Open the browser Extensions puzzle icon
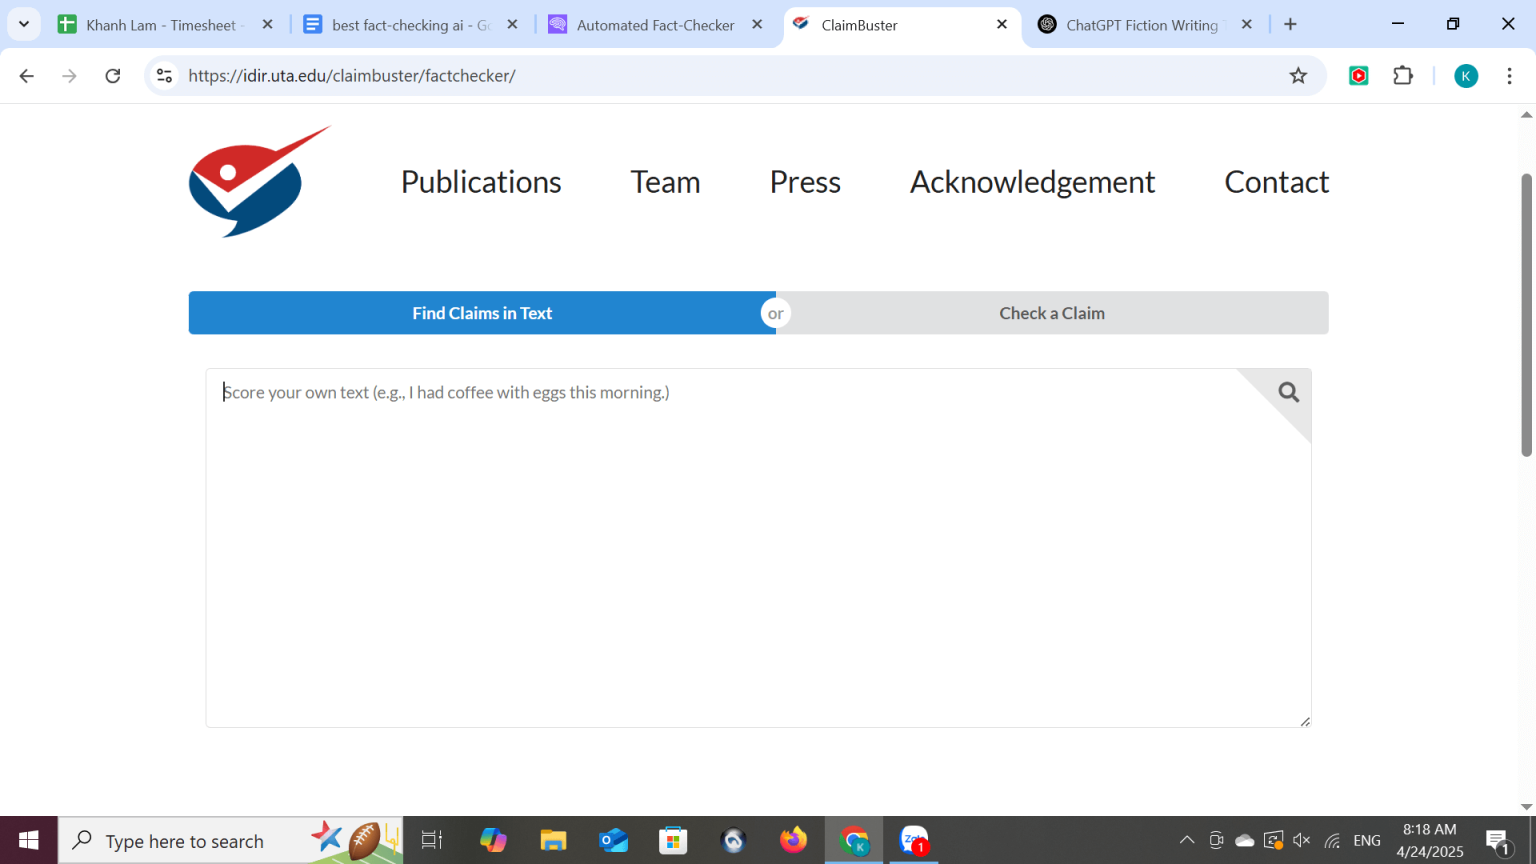This screenshot has width=1536, height=864. click(x=1403, y=76)
